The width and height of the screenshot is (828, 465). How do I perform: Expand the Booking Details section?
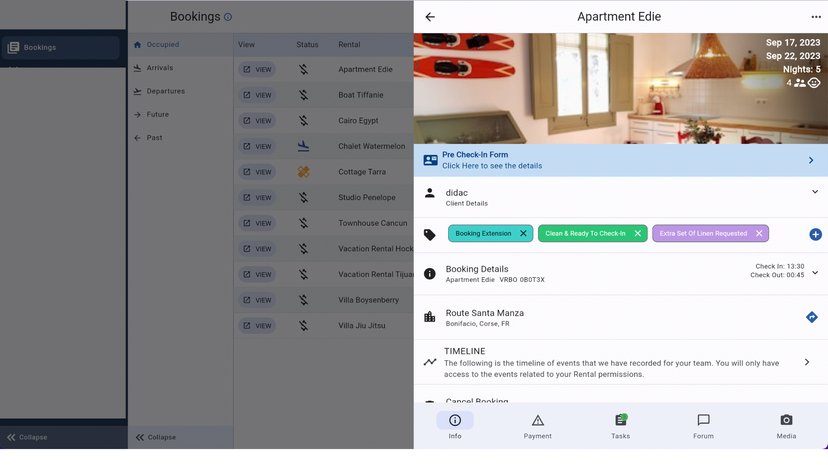pos(814,273)
